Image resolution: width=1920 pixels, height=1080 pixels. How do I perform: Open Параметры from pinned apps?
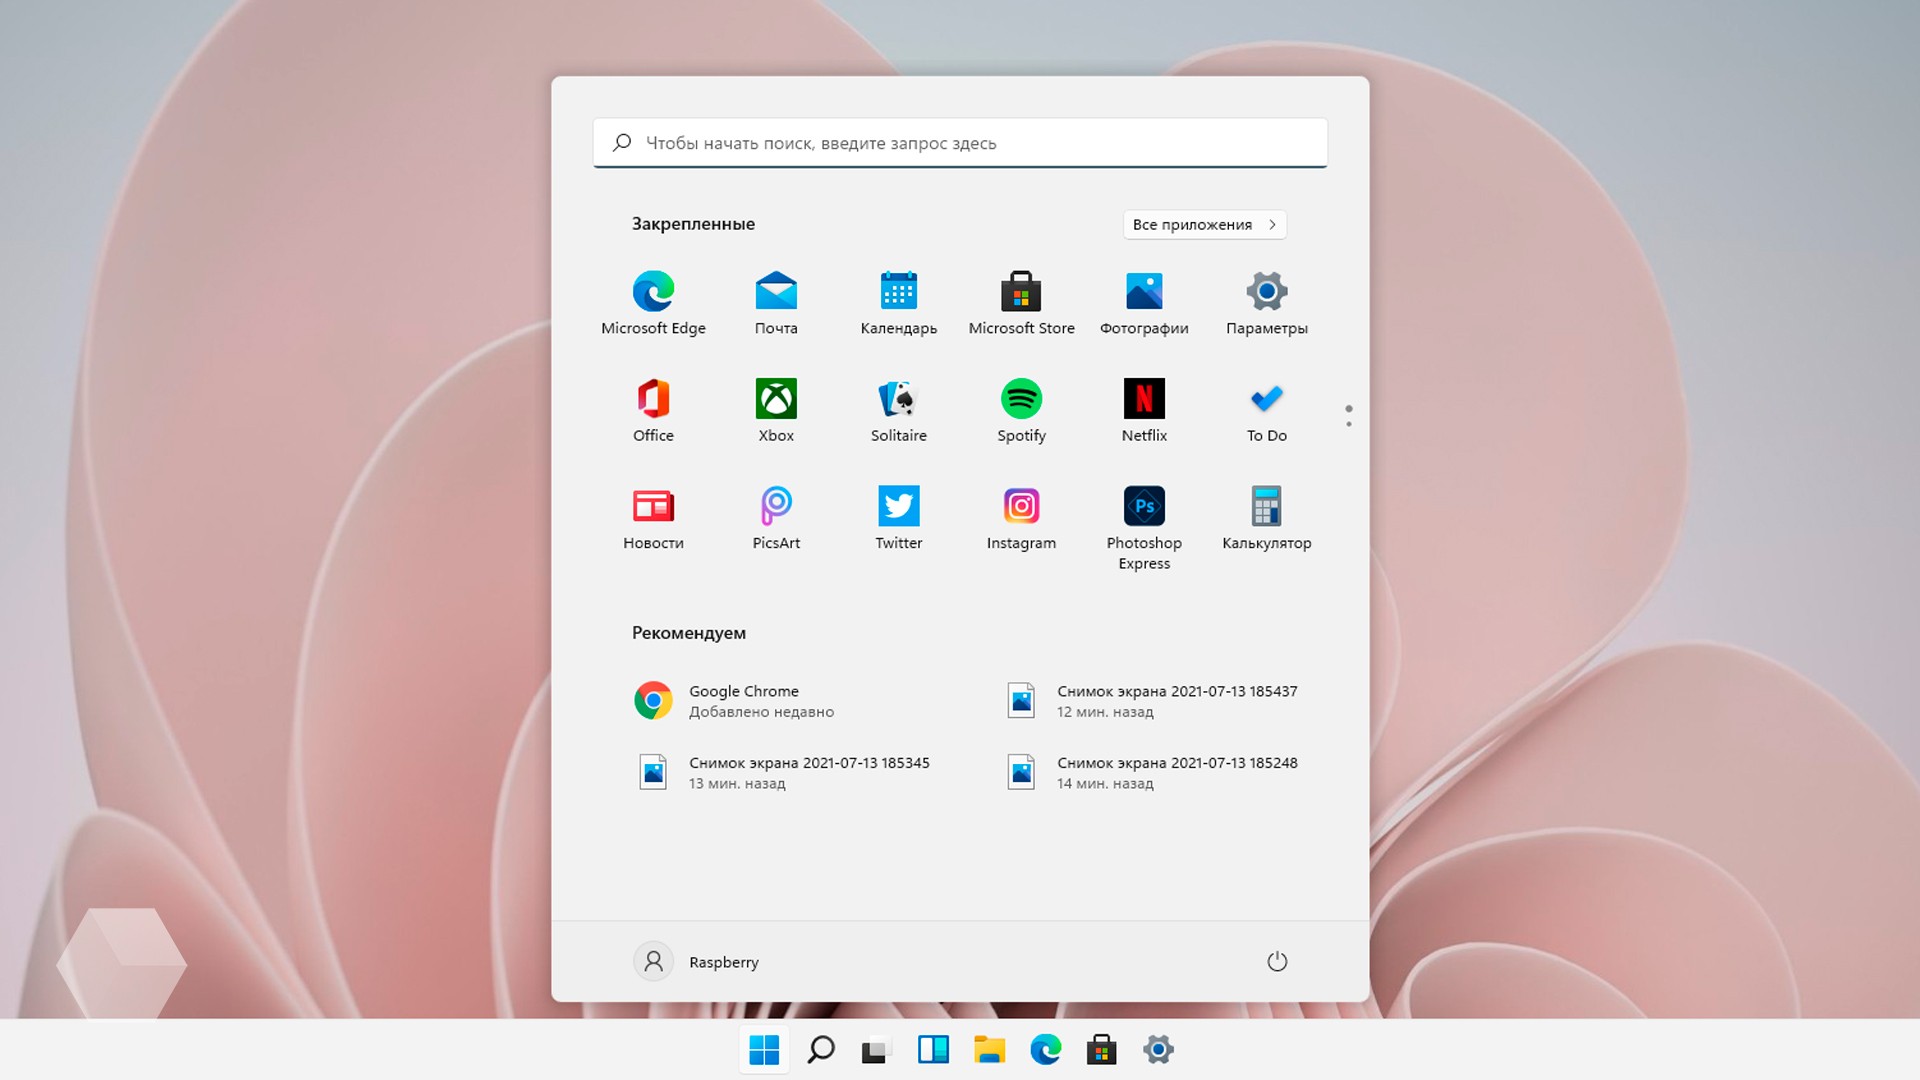pos(1266,303)
